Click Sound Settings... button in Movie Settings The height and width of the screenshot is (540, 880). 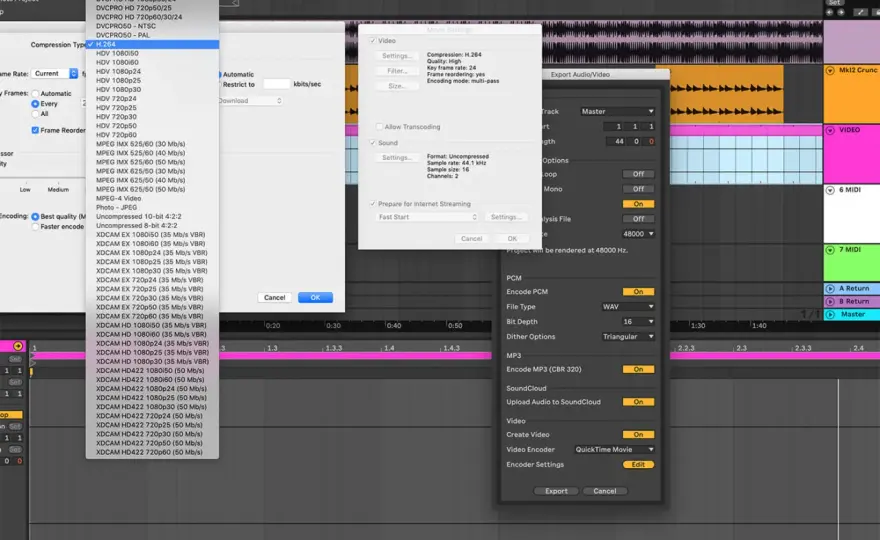coord(397,158)
